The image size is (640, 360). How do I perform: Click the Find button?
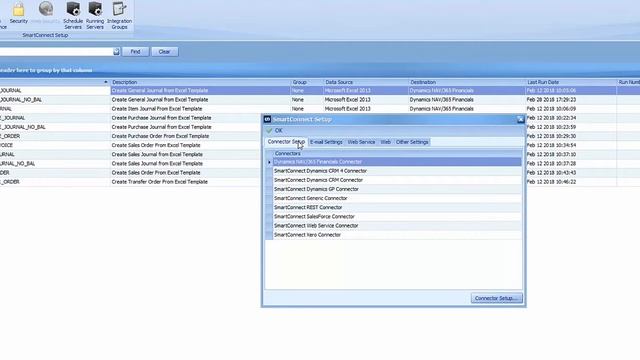click(135, 52)
